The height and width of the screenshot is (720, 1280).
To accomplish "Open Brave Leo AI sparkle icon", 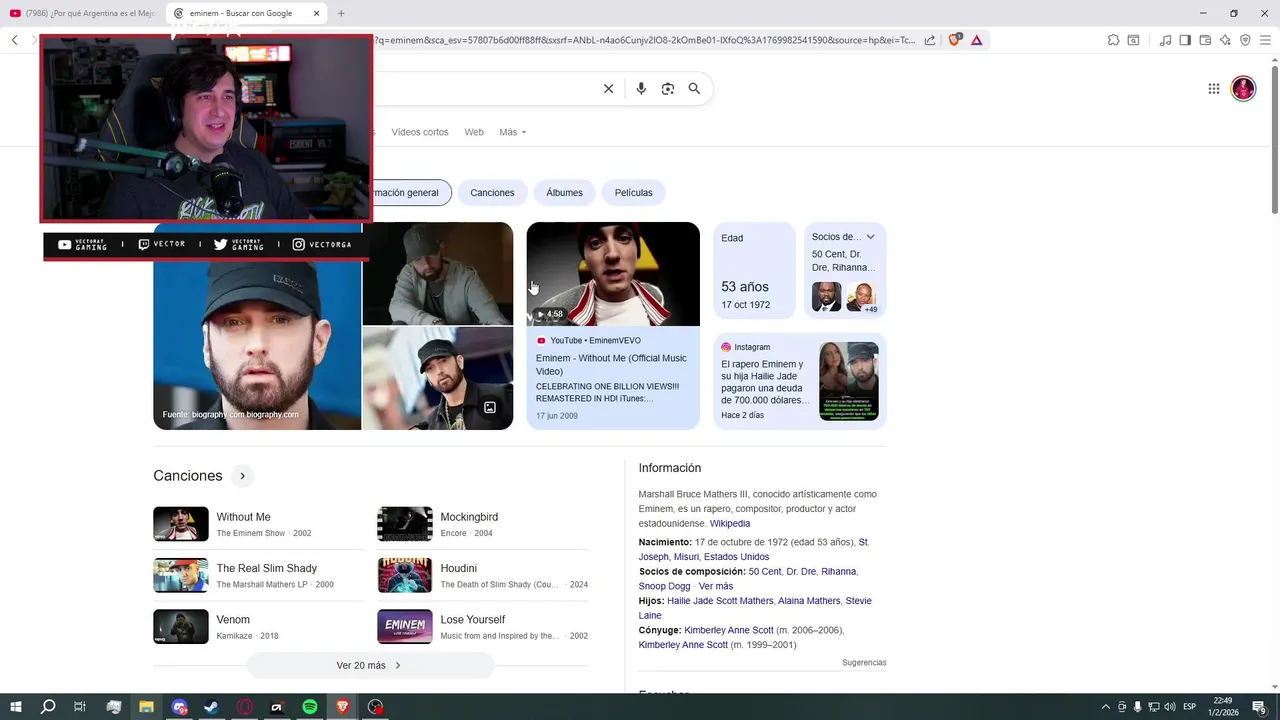I will pyautogui.click(x=1225, y=40).
